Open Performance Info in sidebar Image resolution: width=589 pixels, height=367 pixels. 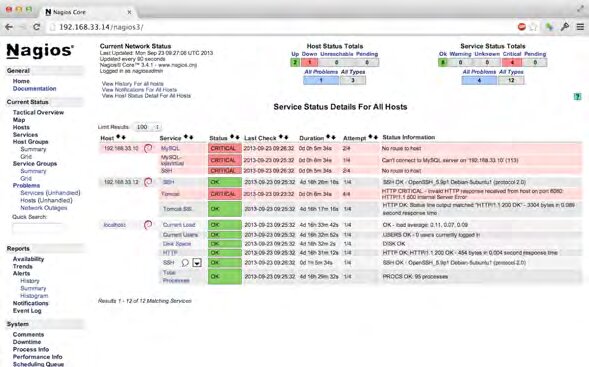[x=38, y=357]
